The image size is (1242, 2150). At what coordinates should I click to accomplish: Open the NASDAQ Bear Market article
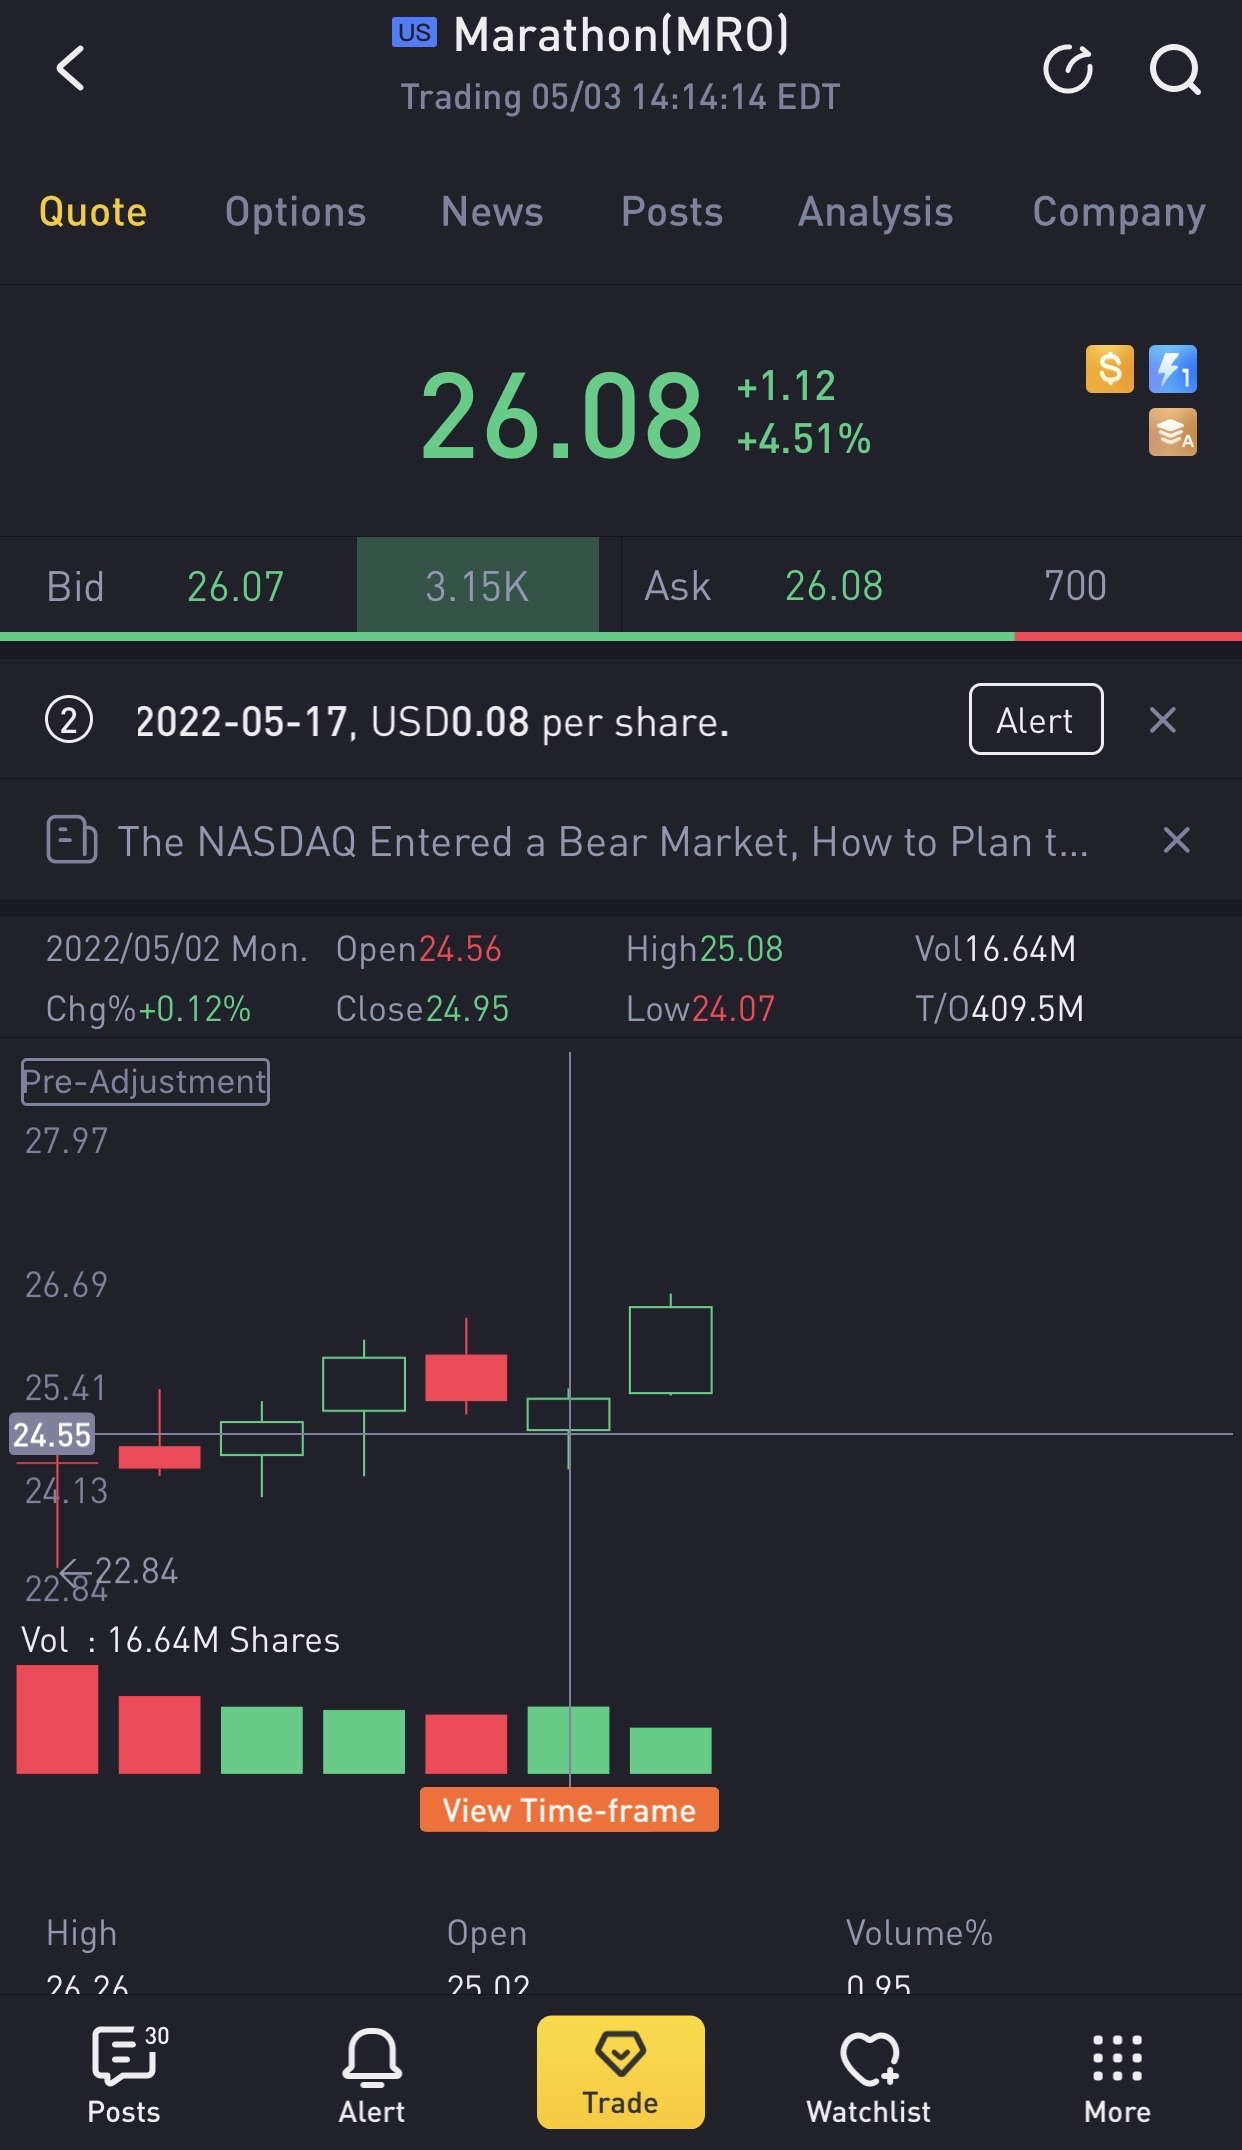tap(600, 842)
